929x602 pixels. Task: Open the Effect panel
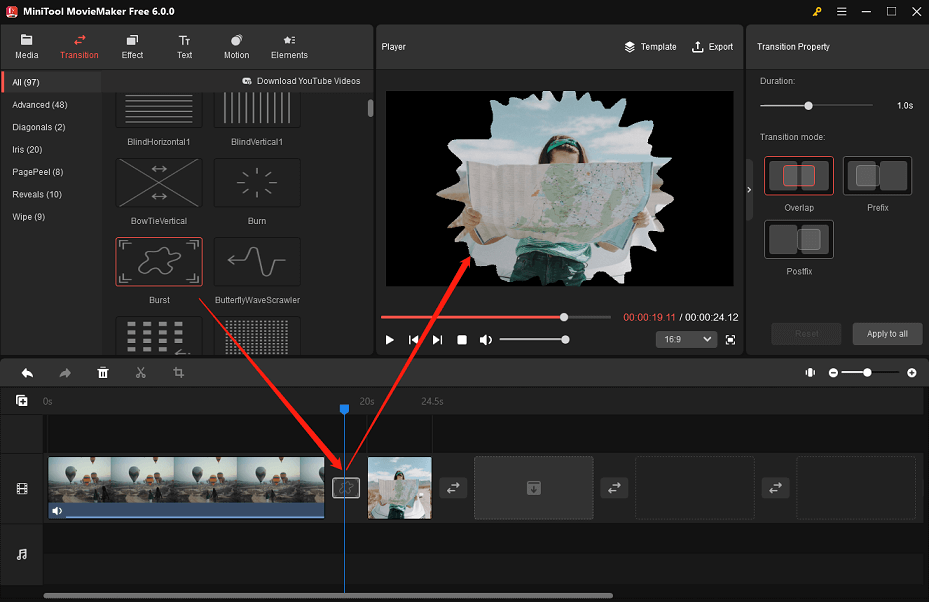[132, 46]
